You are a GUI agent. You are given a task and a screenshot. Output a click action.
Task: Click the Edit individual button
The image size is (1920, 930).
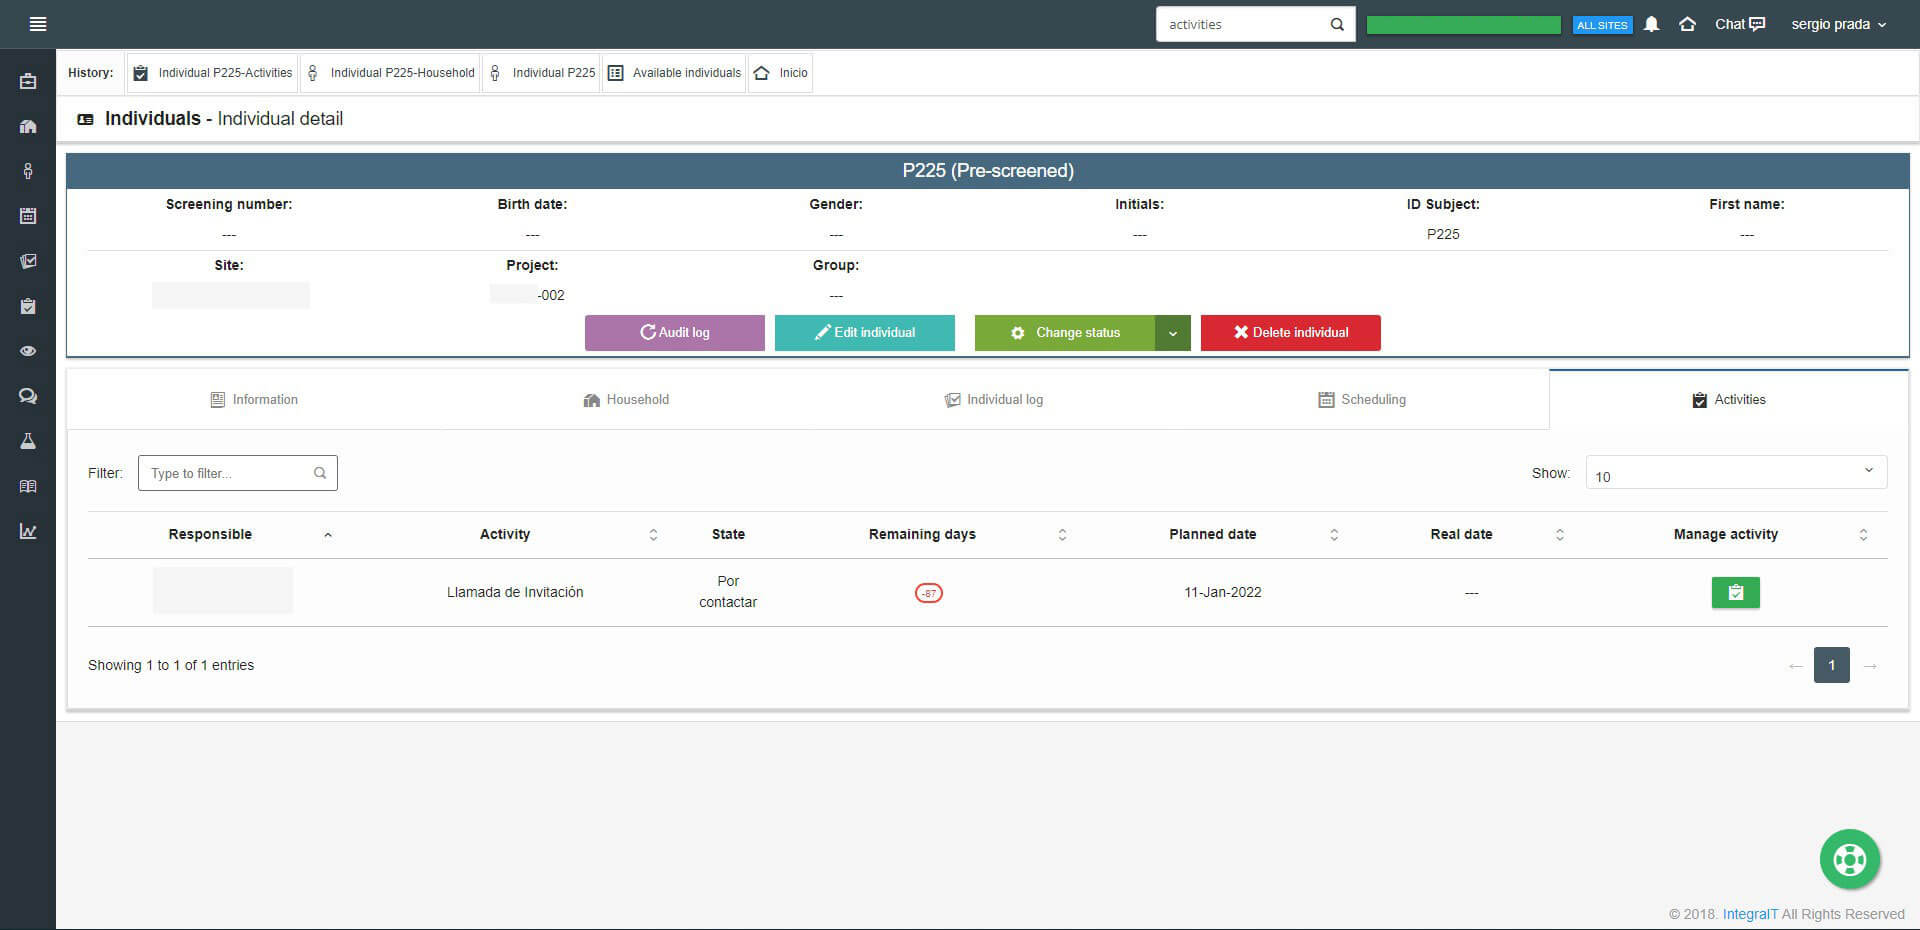[x=864, y=333]
